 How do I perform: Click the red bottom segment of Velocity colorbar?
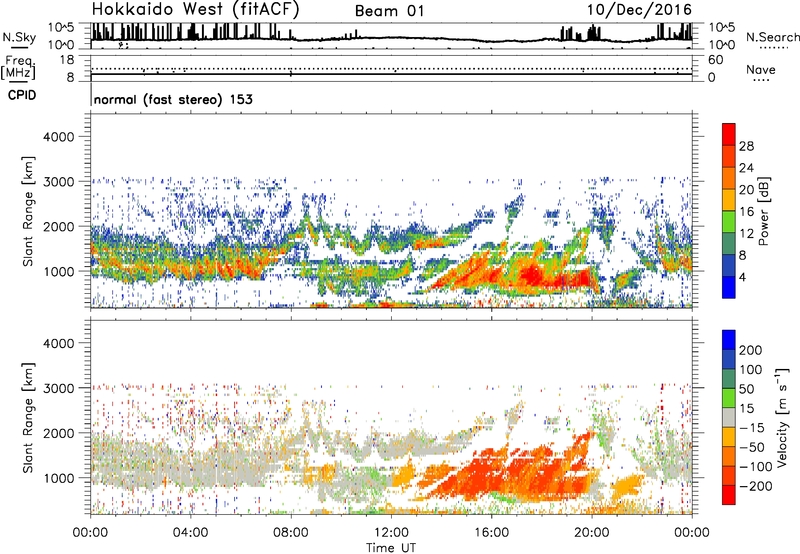pyautogui.click(x=729, y=495)
